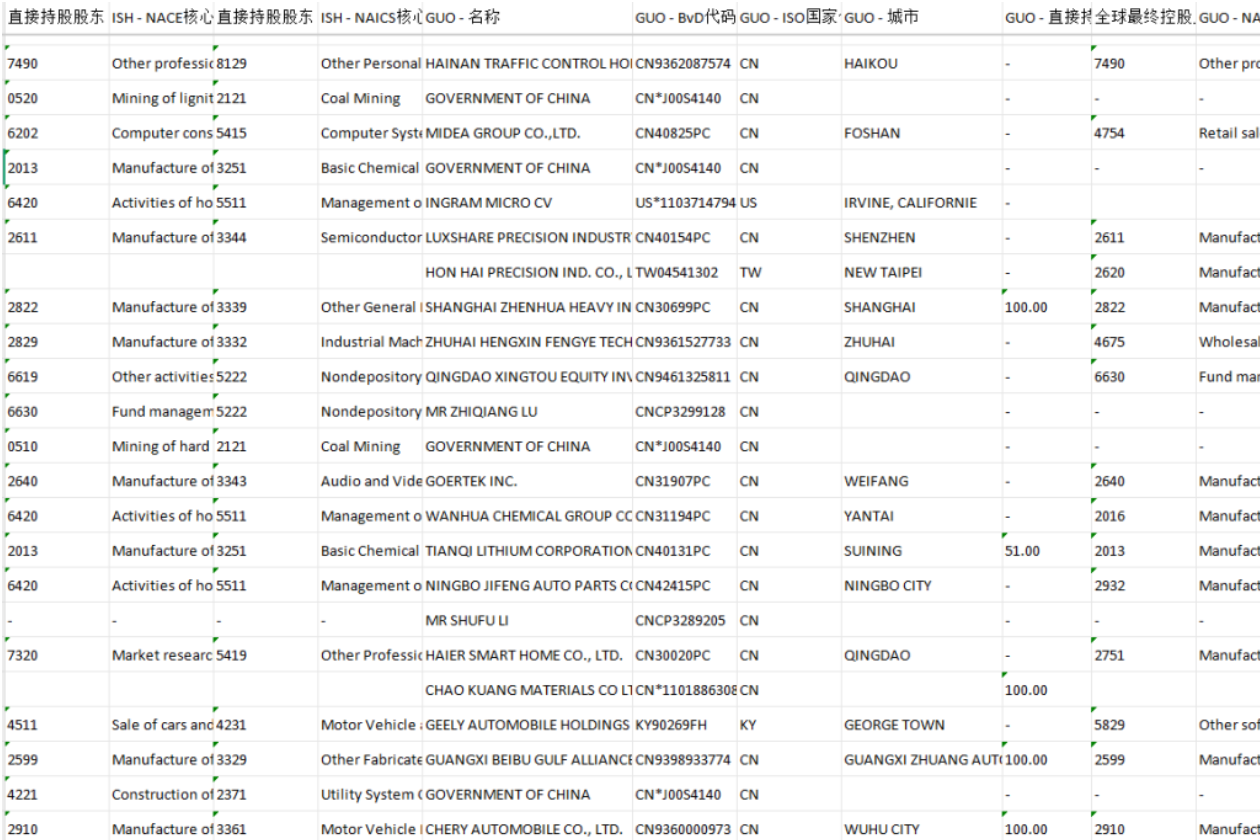Screen dimensions: 1260x840
Task: Select 'ZHUHAI HENGXIN FENGYE TECH' cell
Action: coord(527,342)
